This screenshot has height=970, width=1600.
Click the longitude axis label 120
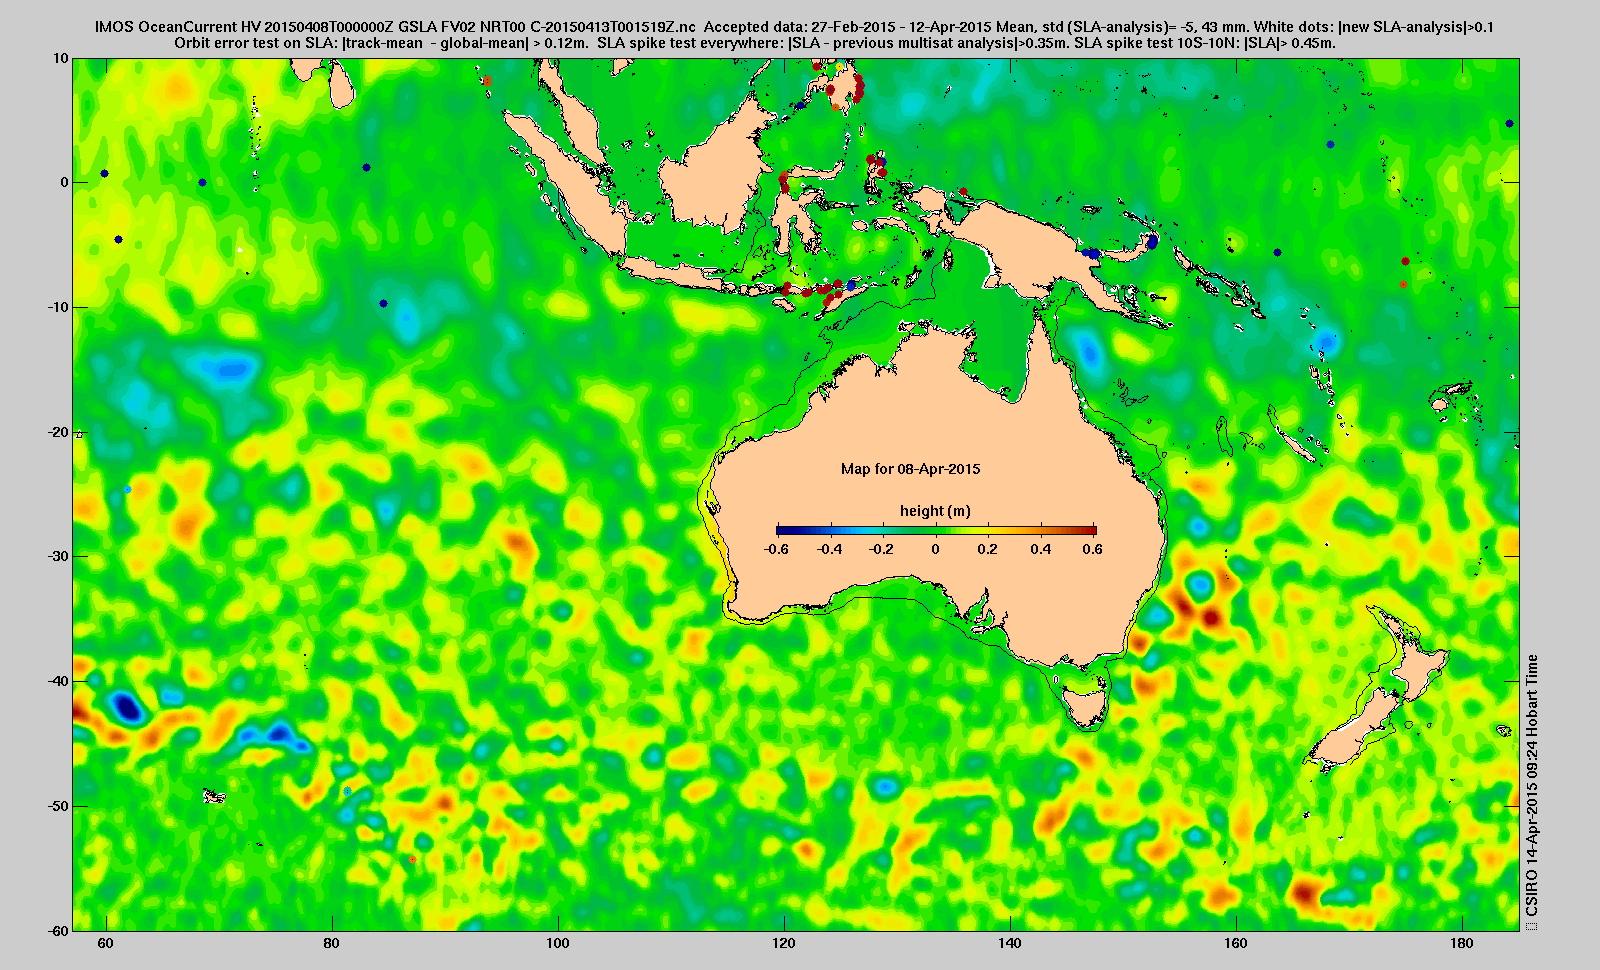click(784, 944)
